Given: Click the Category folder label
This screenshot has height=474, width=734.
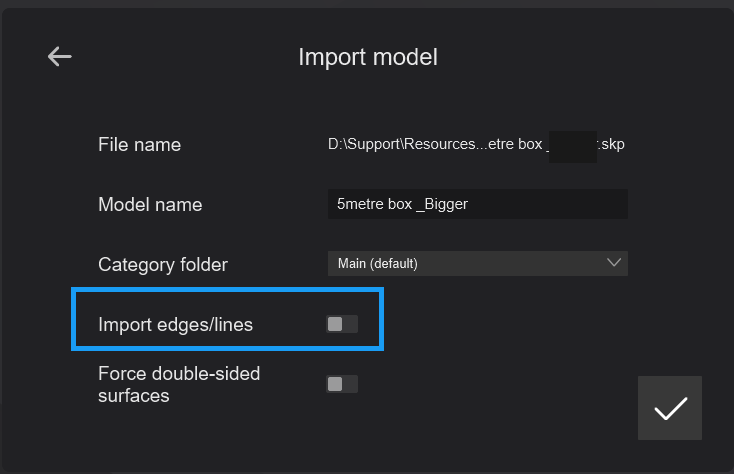Looking at the screenshot, I should coord(163,264).
